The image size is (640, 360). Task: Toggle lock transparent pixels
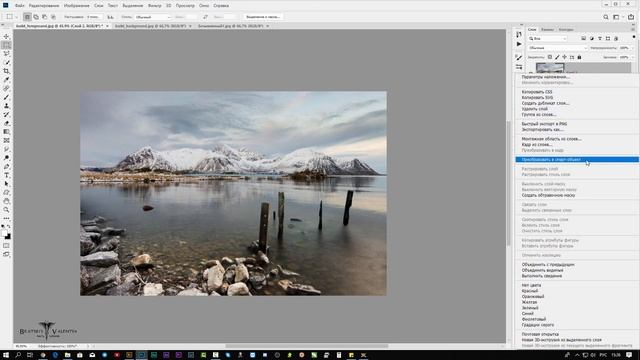550,57
